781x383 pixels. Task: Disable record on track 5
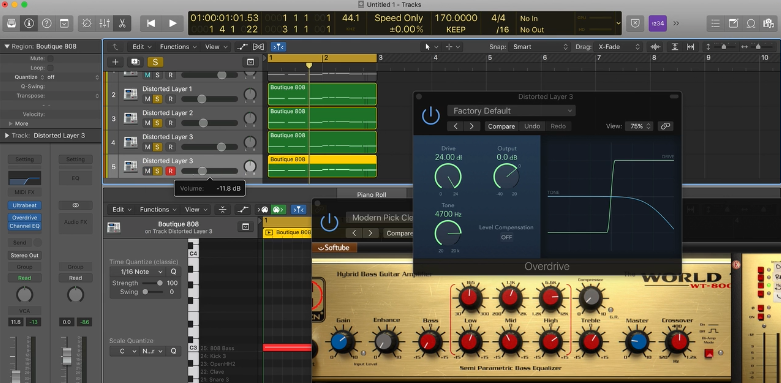click(x=170, y=171)
